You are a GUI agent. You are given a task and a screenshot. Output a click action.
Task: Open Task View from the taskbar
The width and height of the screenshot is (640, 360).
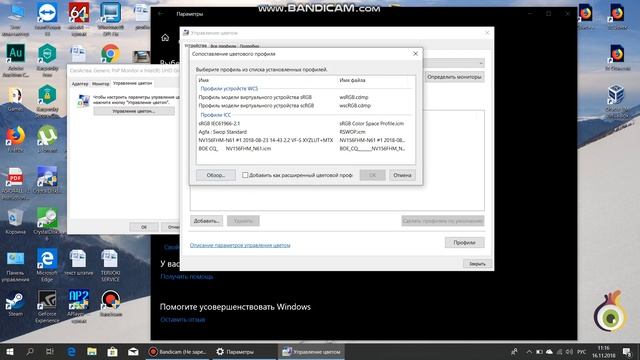pos(50,351)
